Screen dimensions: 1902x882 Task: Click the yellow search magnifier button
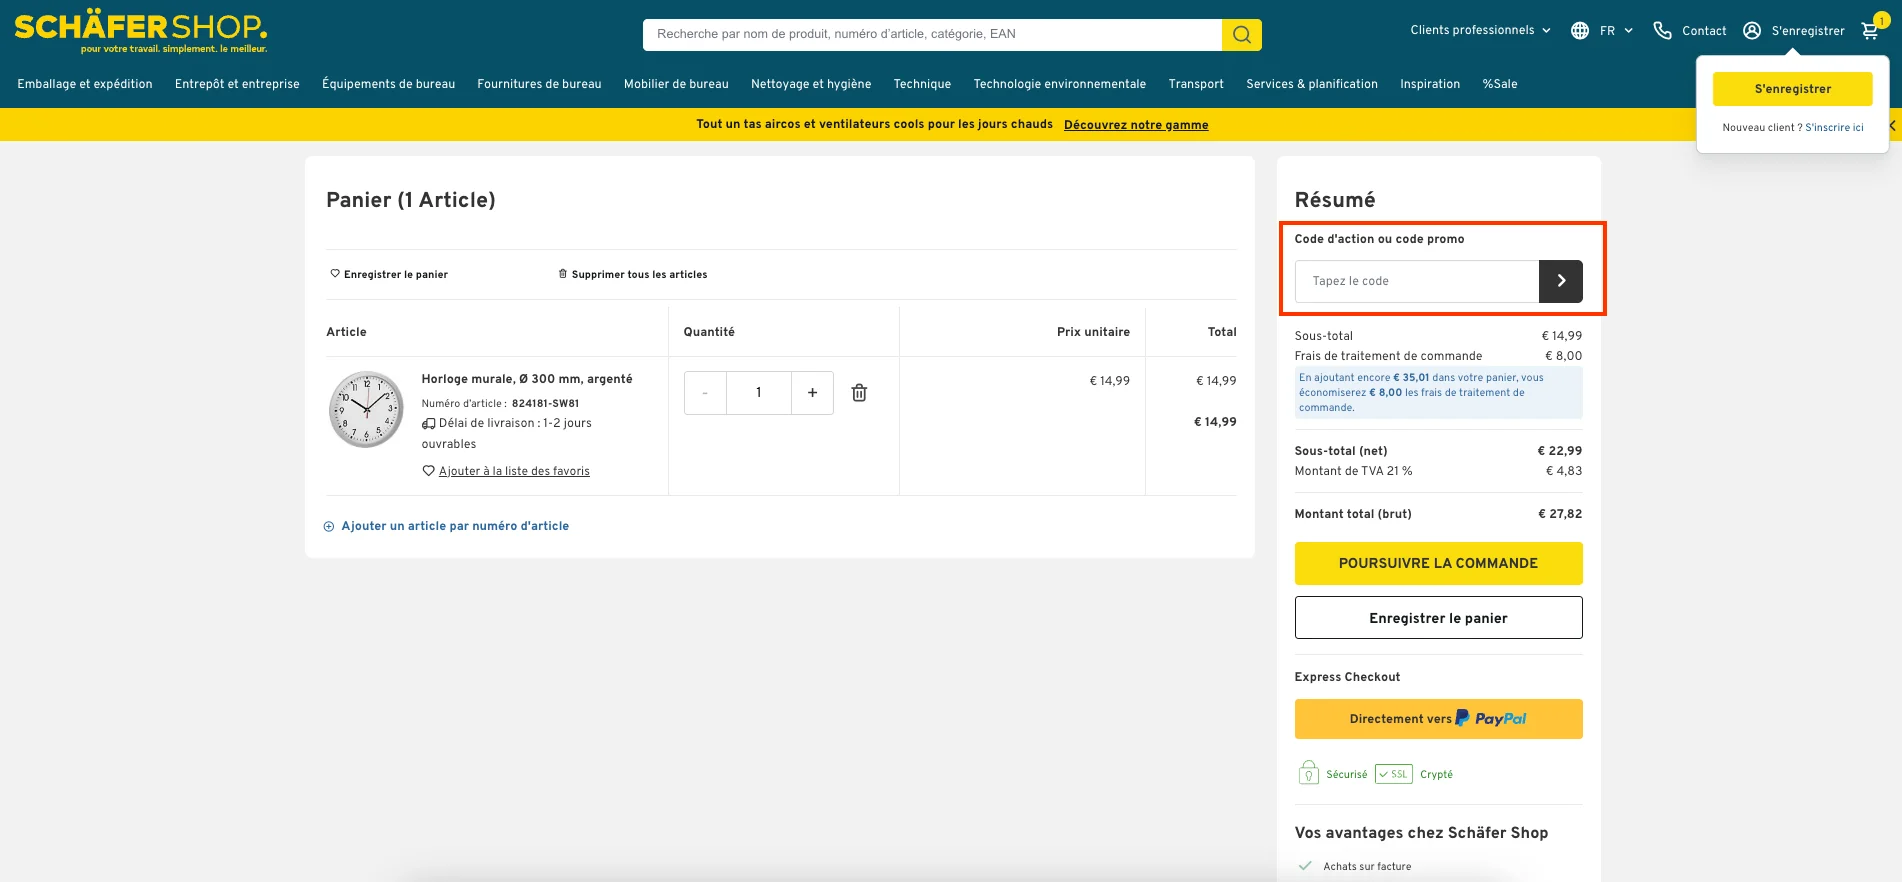pos(1241,34)
